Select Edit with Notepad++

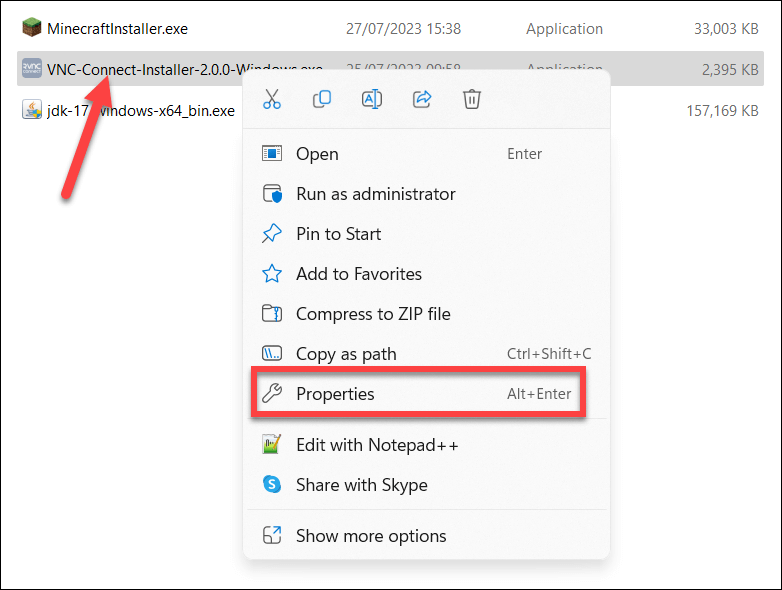click(377, 445)
